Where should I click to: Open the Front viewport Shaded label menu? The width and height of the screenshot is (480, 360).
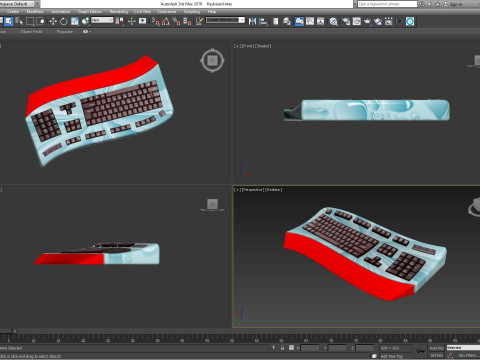click(263, 46)
